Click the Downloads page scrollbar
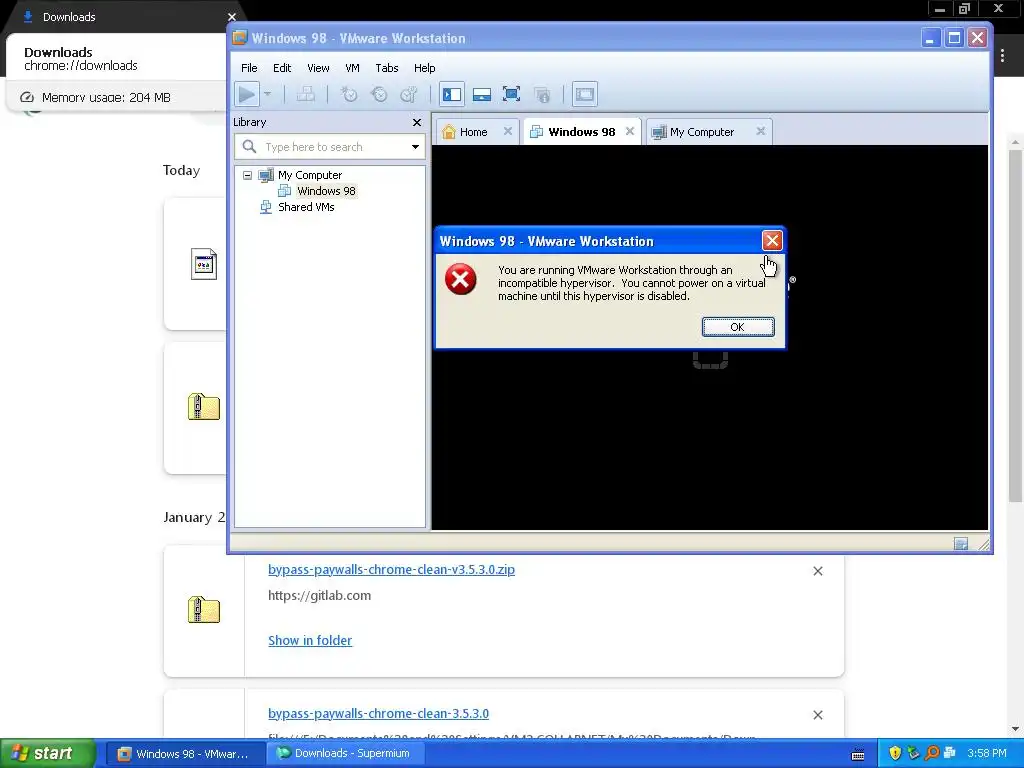 tap(1015, 326)
